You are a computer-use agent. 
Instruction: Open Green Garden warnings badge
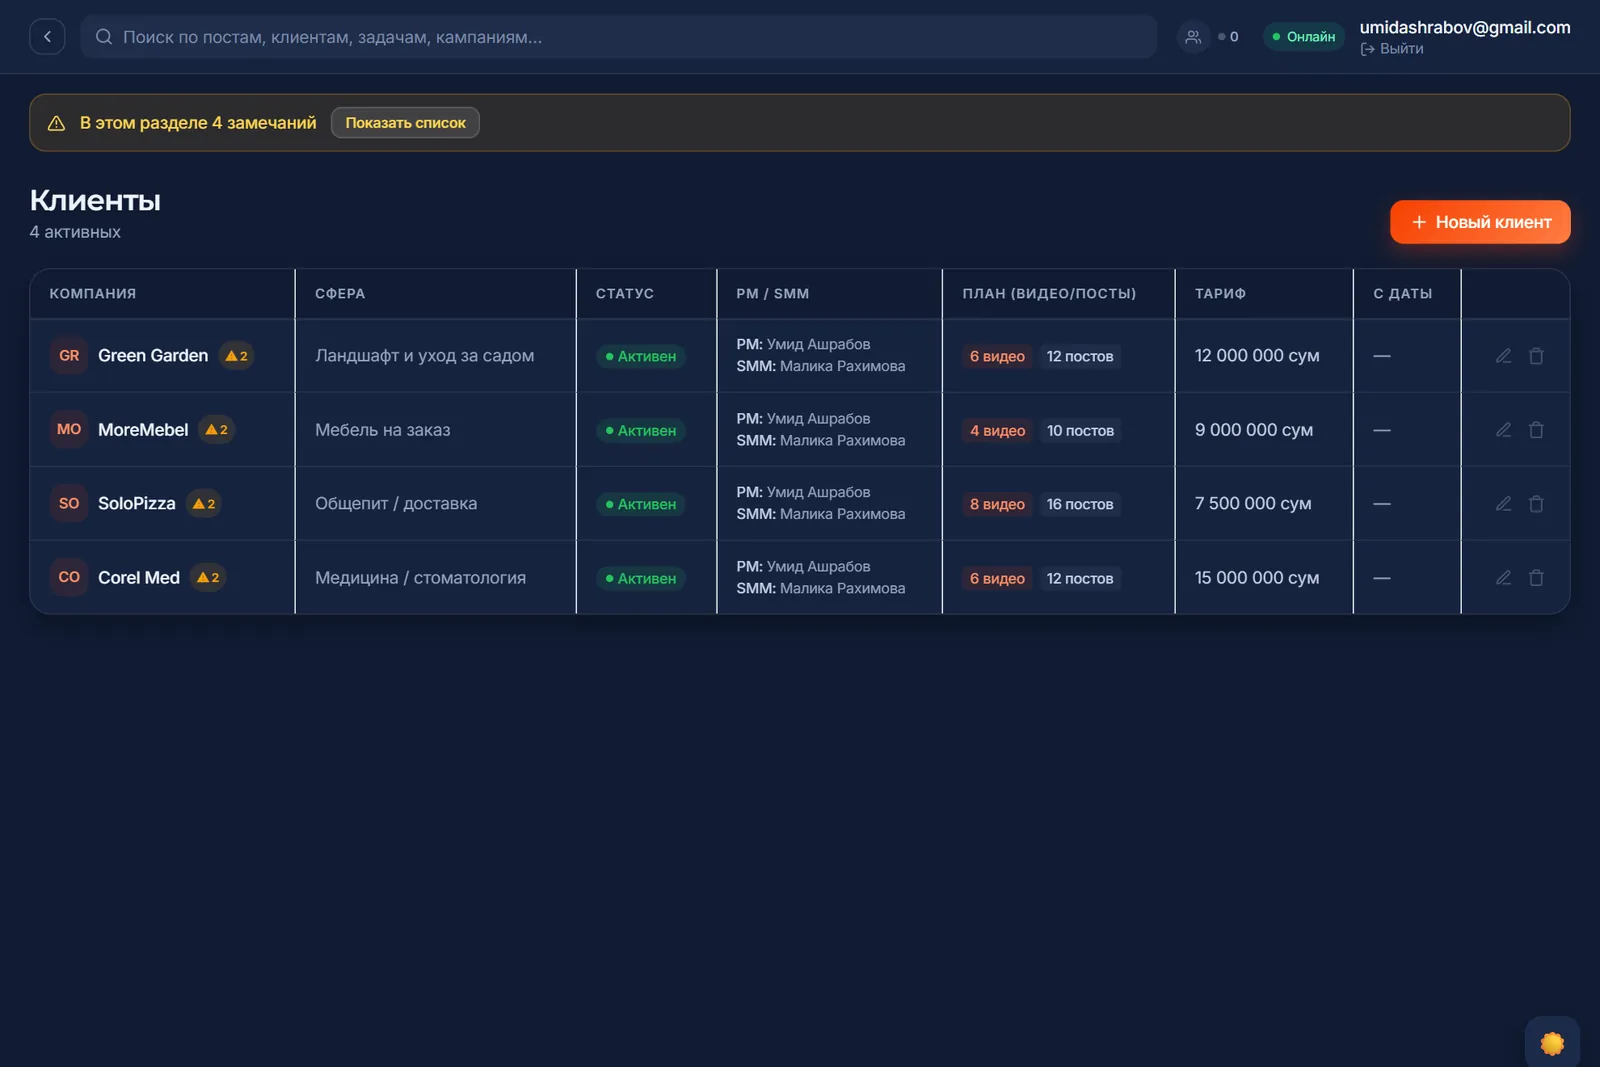coord(236,356)
